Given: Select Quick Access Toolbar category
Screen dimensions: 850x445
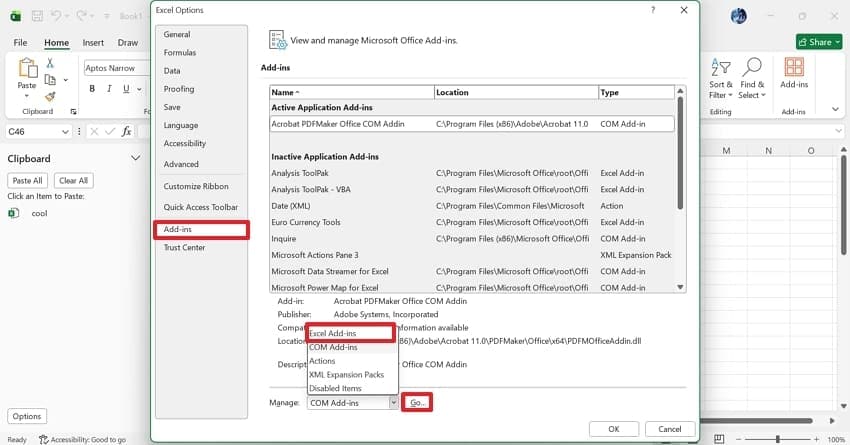Looking at the screenshot, I should click(201, 207).
